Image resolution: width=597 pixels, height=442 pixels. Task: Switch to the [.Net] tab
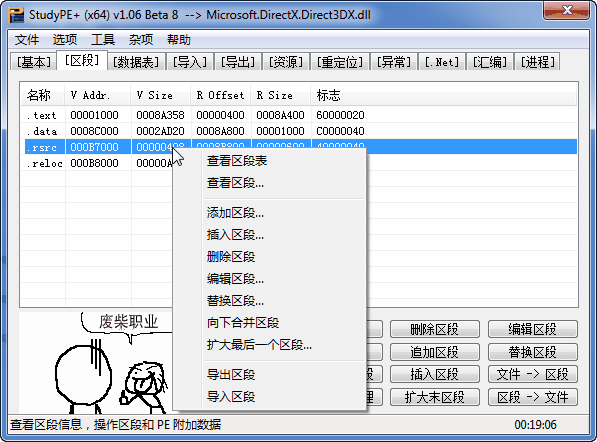pyautogui.click(x=442, y=62)
